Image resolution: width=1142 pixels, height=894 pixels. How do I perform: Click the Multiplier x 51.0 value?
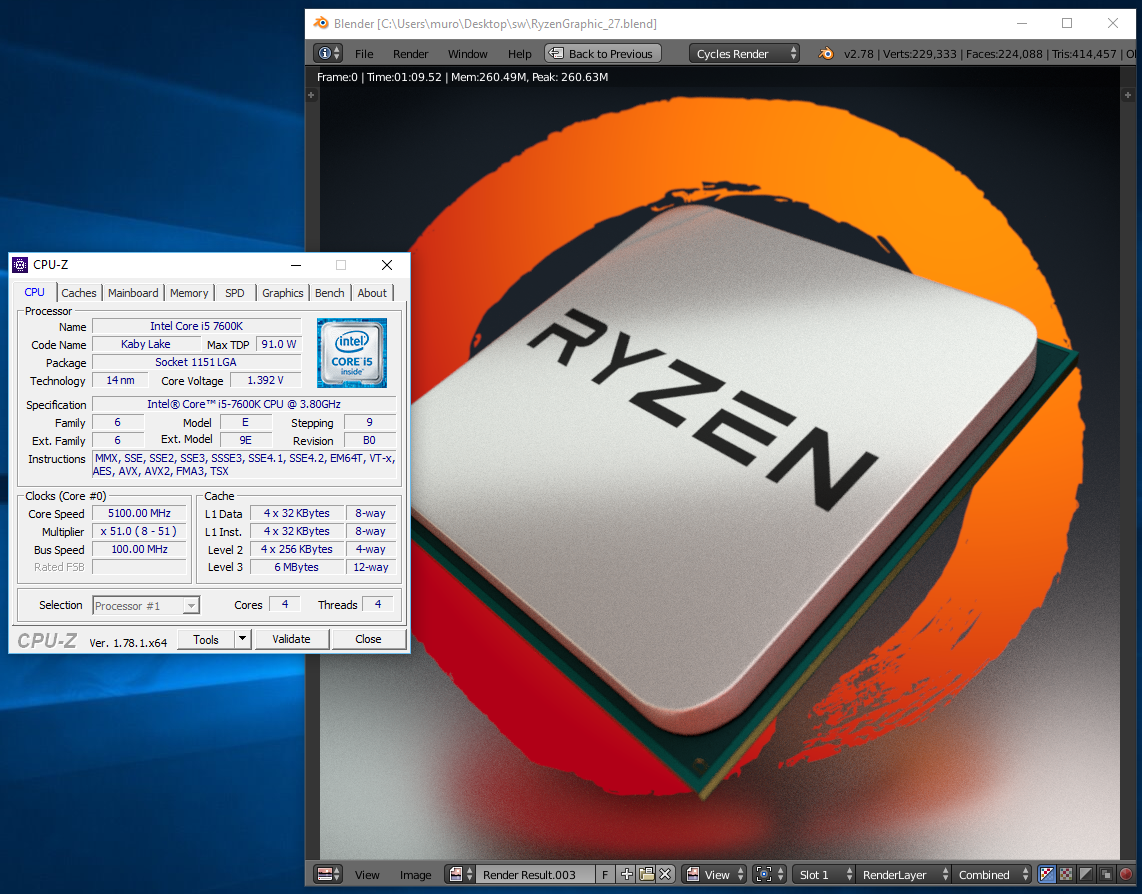[x=139, y=531]
